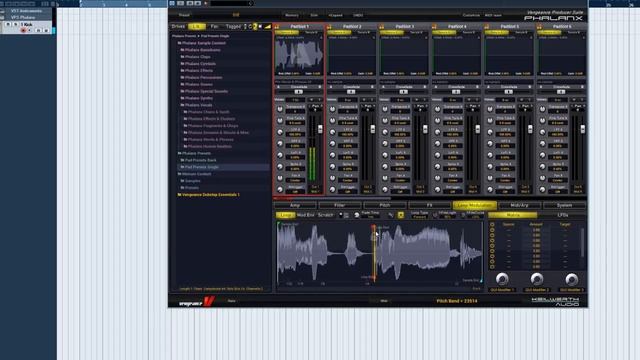Open the Loop Modulation tab

(474, 205)
